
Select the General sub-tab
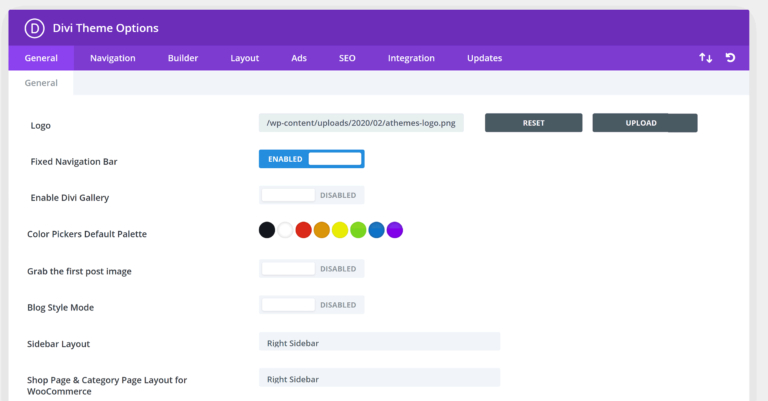tap(41, 83)
